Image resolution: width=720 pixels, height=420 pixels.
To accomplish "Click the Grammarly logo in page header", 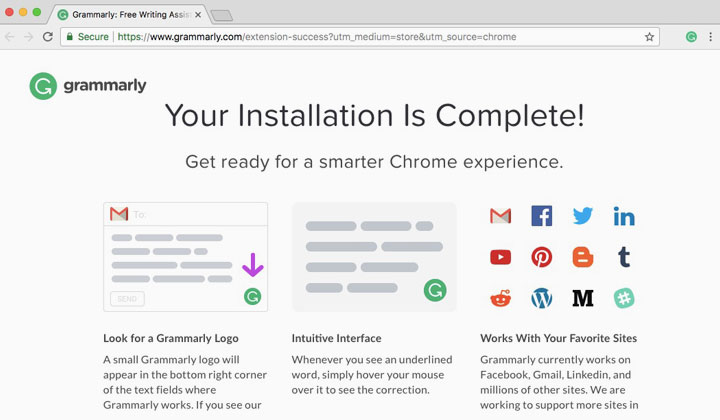I will tap(88, 86).
